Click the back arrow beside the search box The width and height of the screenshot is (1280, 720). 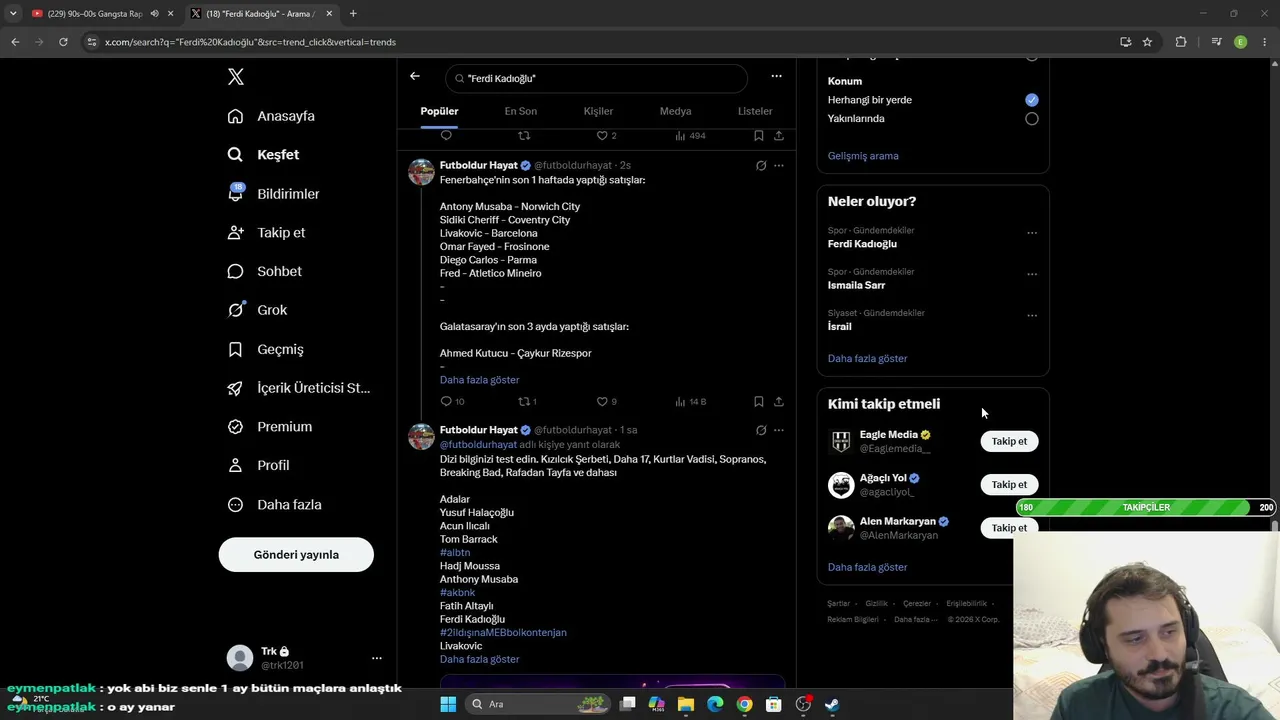[x=415, y=76]
